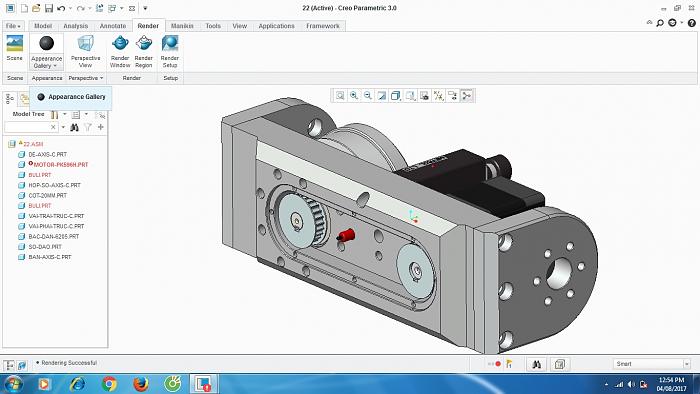This screenshot has height=394, width=700.
Task: Switch to the Manikin tab
Action: (182, 26)
